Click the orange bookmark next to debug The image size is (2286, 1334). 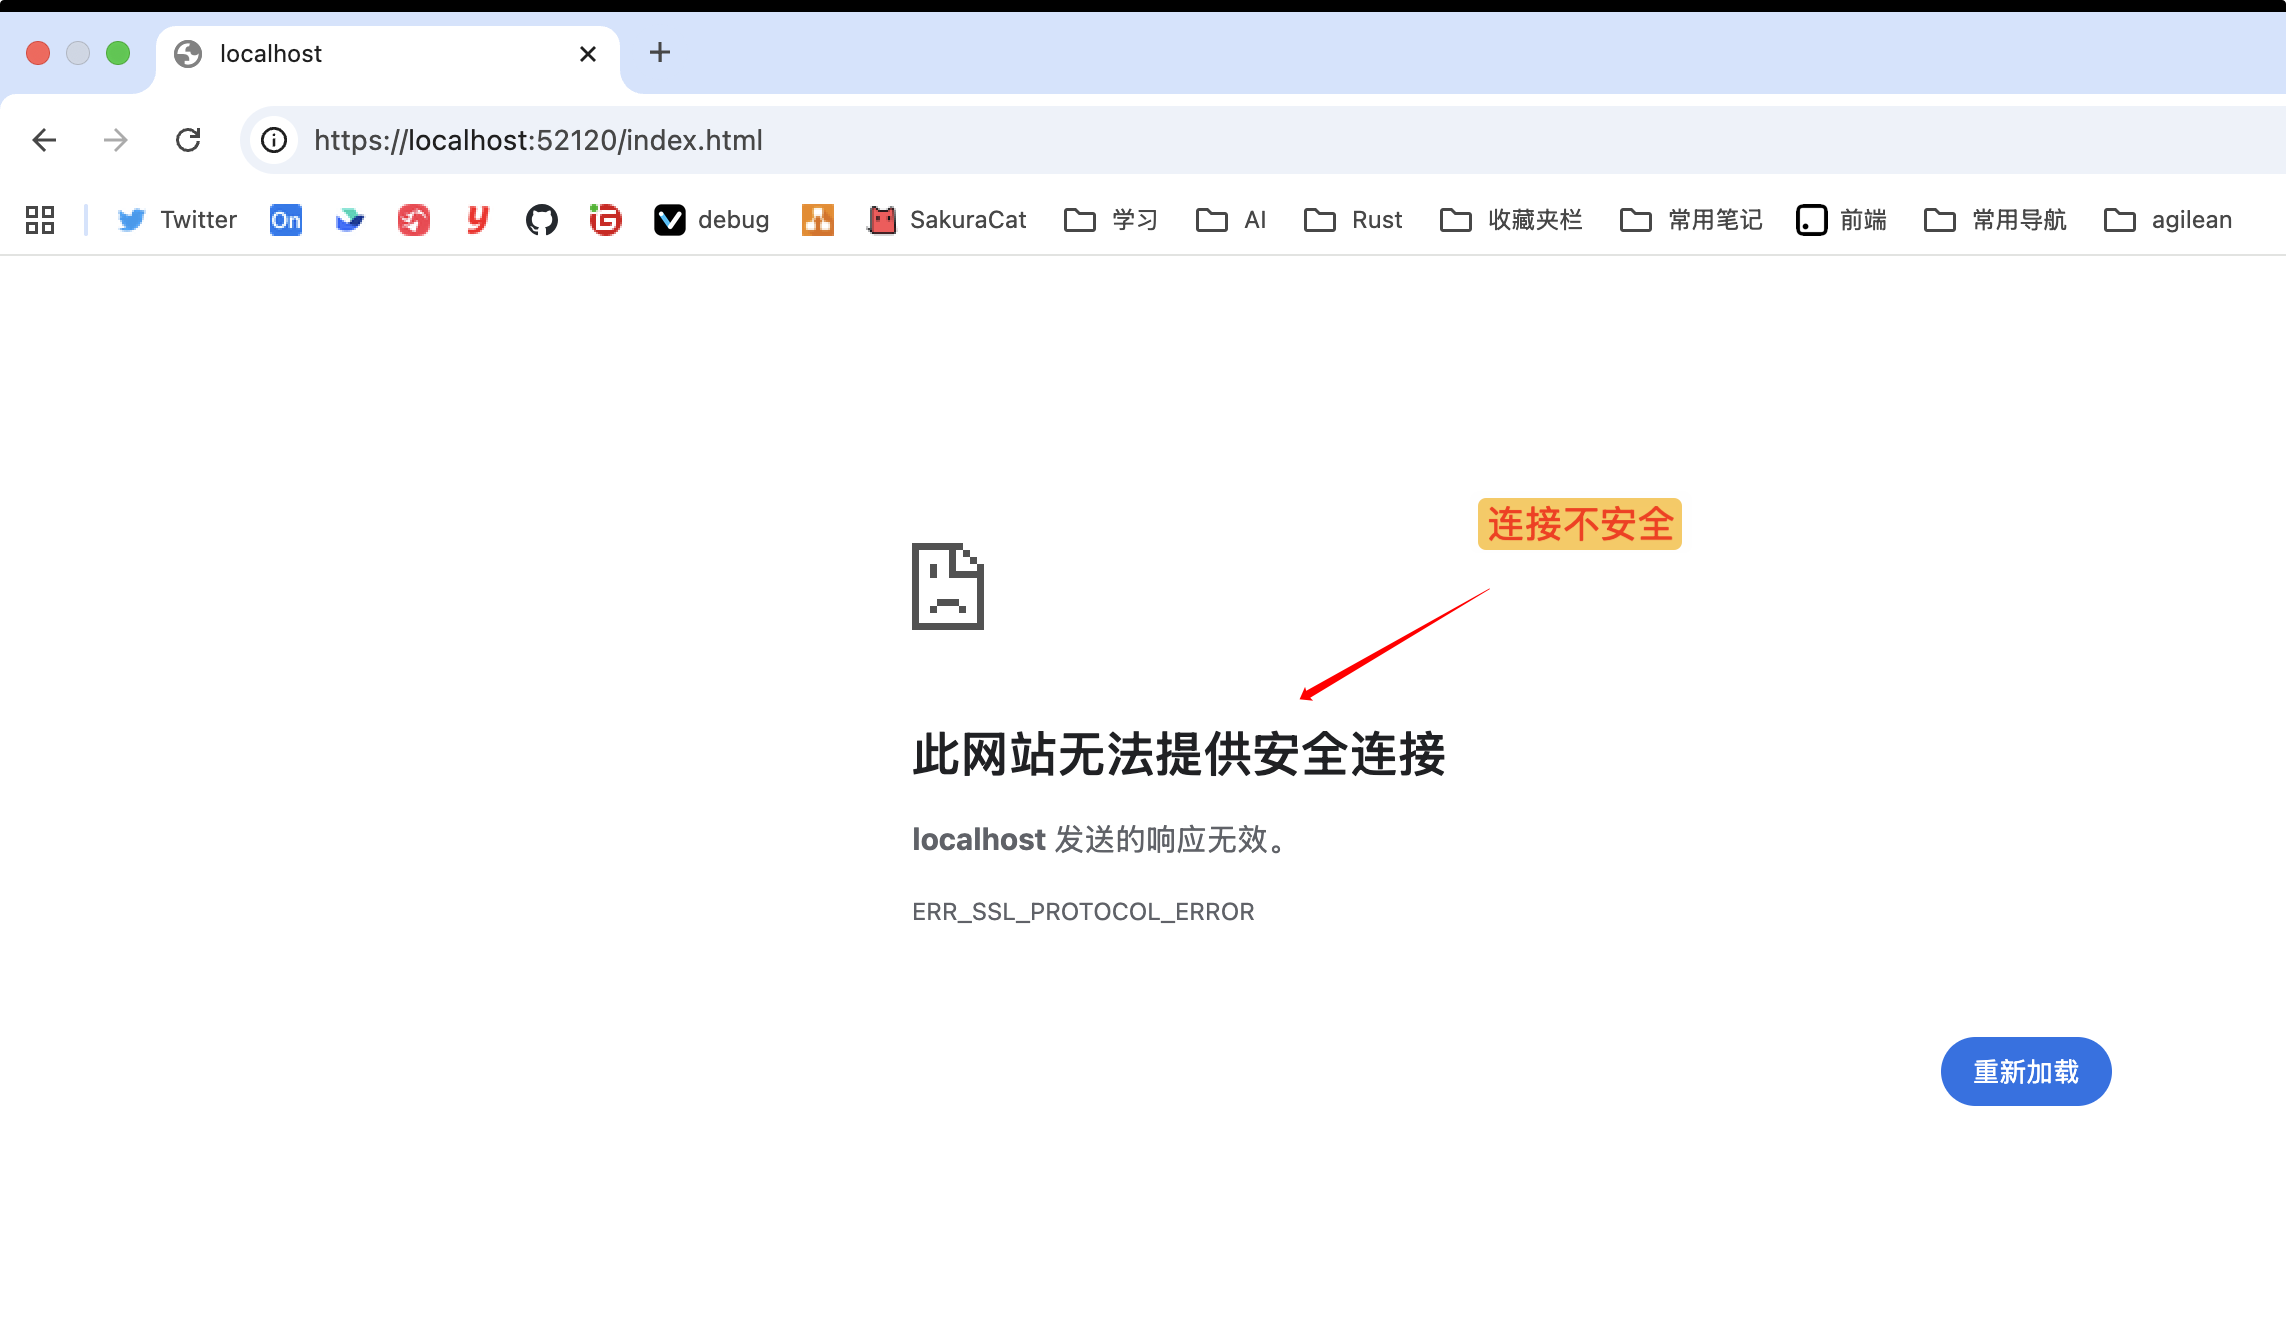click(x=817, y=220)
